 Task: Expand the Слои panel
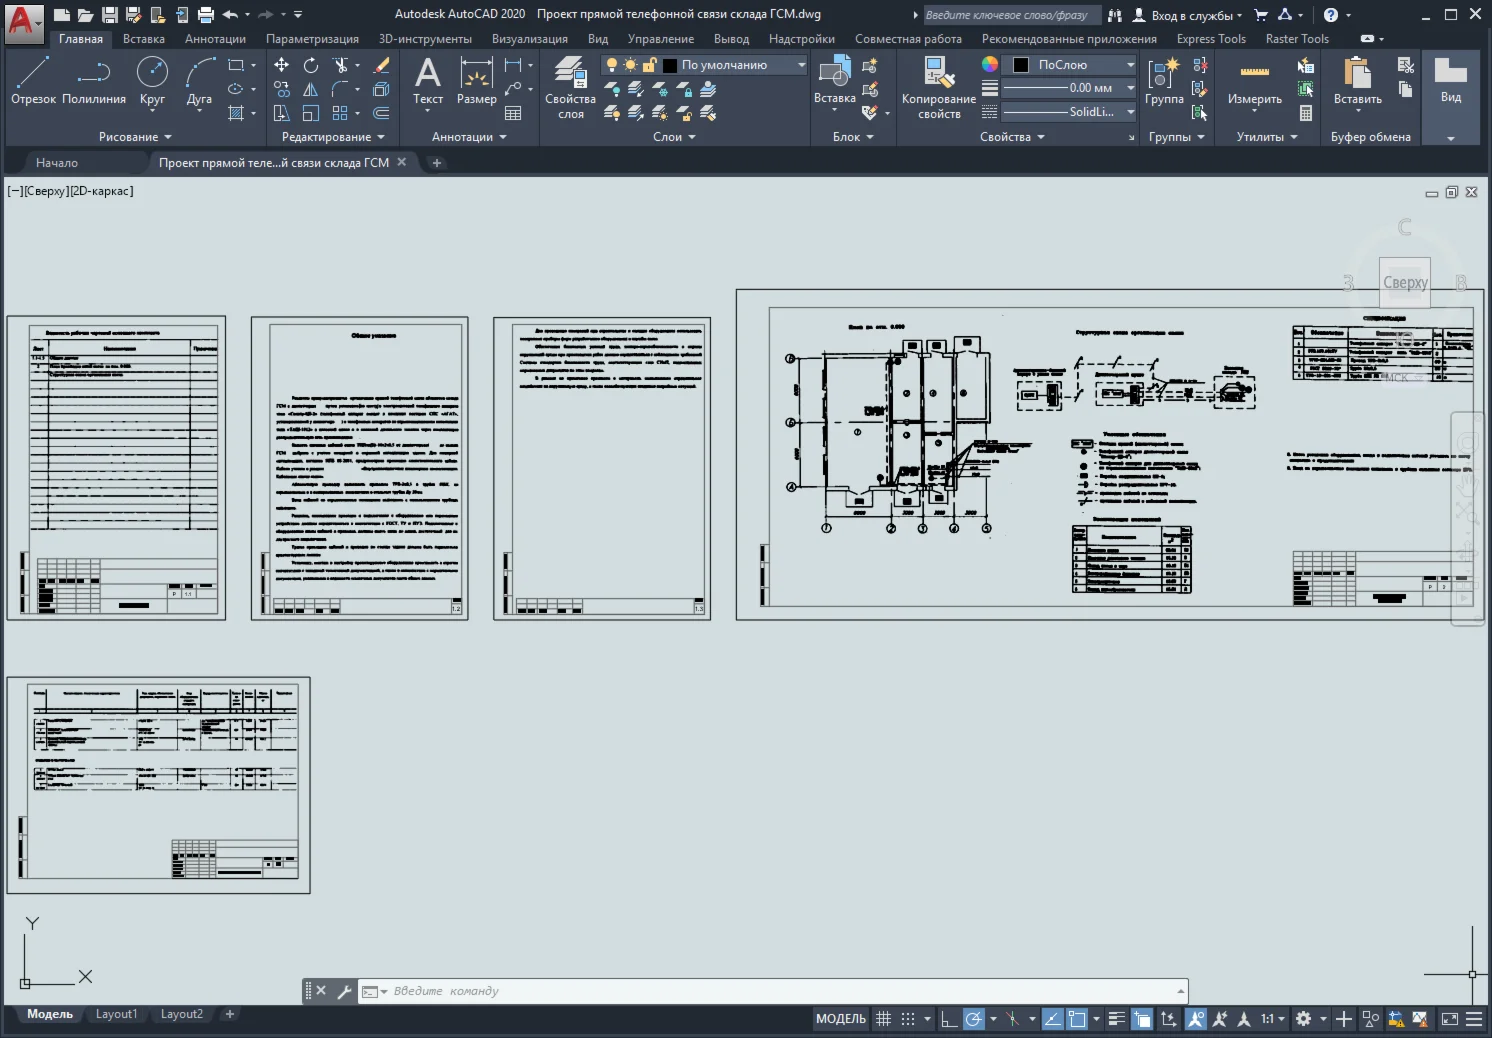click(x=674, y=137)
